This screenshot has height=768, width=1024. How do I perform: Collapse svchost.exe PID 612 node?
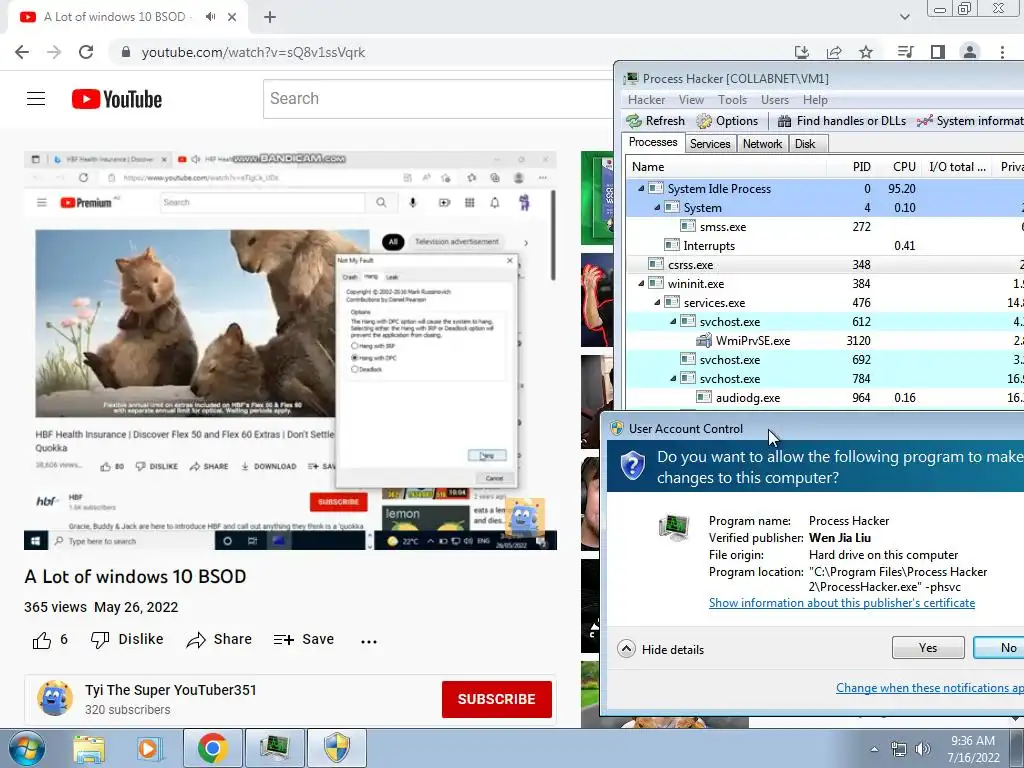pos(673,321)
